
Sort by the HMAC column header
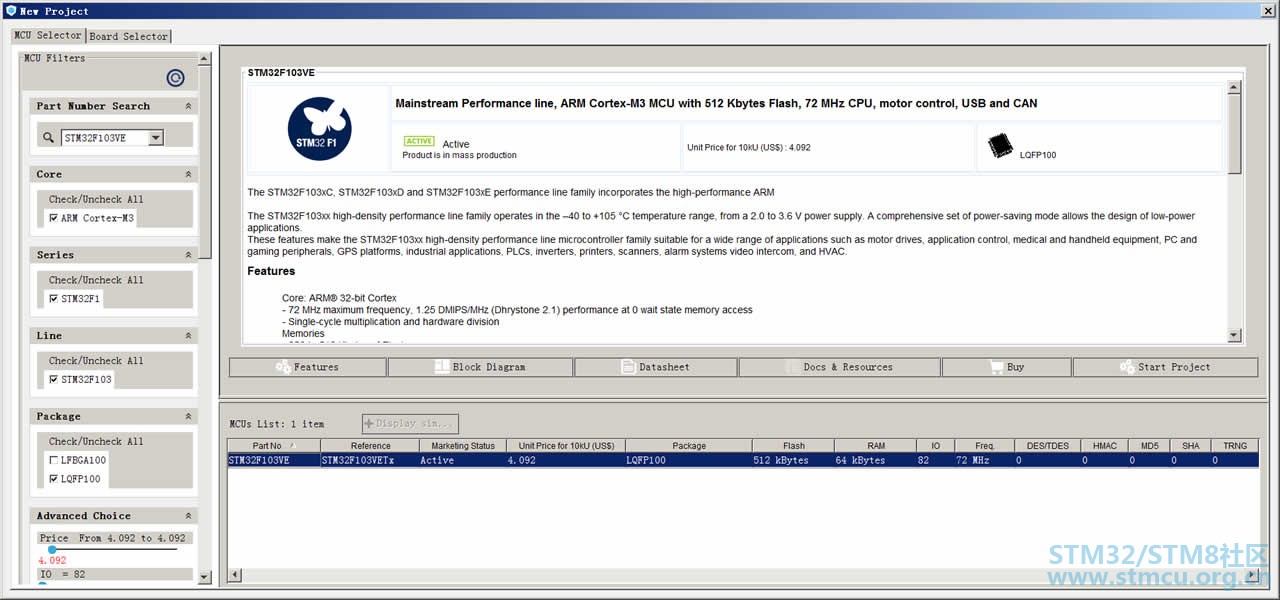1105,446
